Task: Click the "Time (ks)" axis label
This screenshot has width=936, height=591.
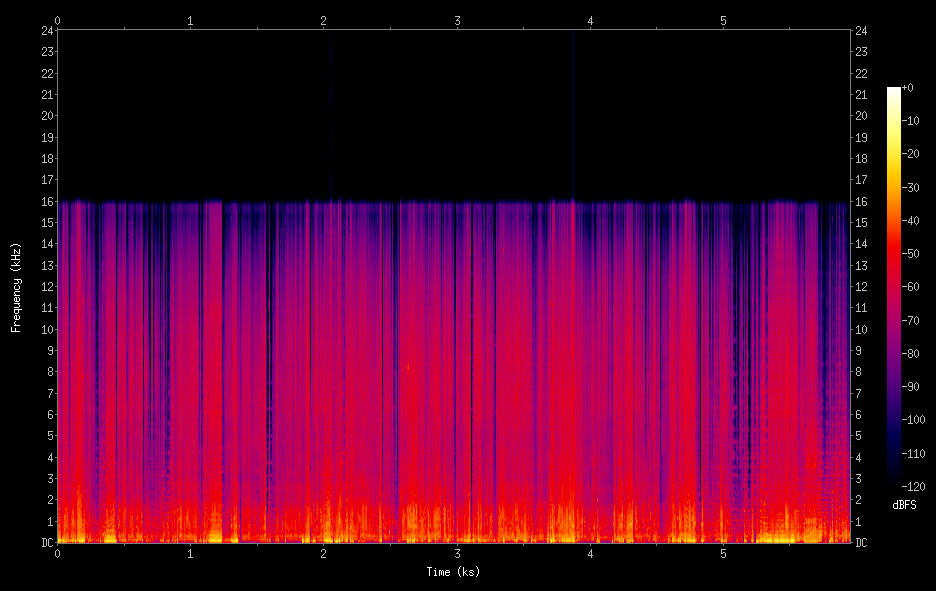Action: [x=452, y=571]
